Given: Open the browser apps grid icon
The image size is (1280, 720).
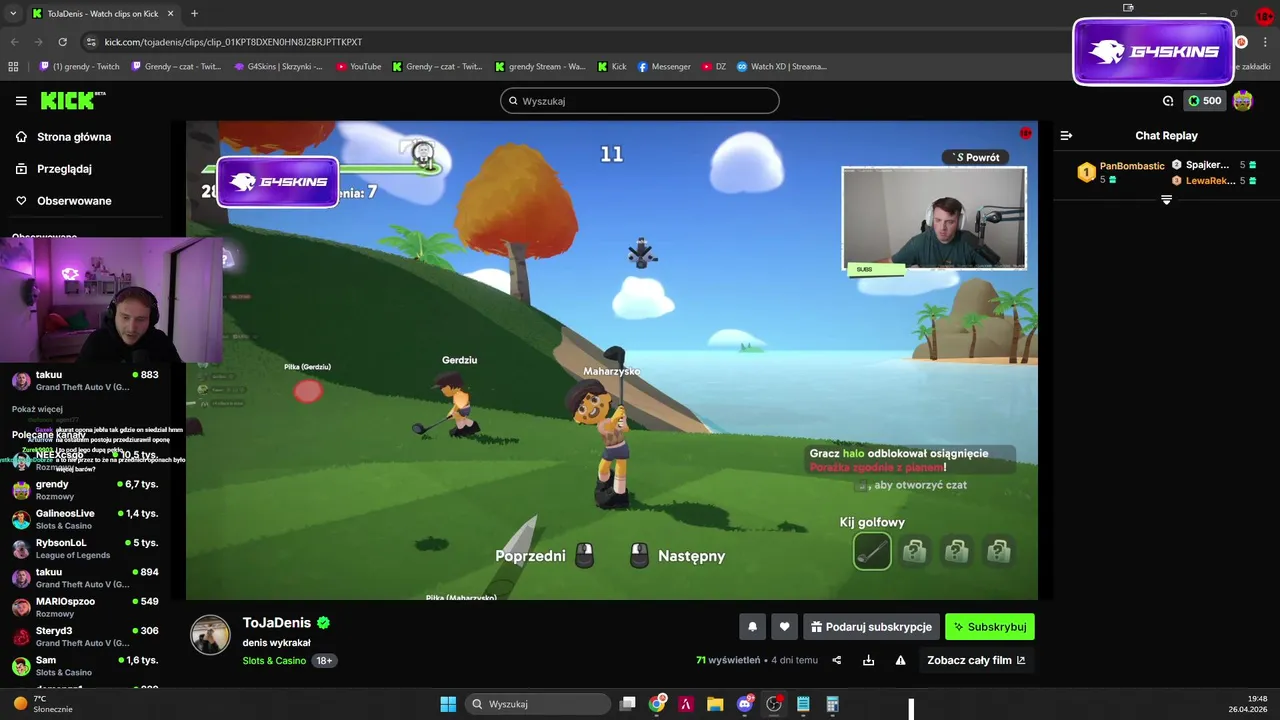Looking at the screenshot, I should [13, 67].
